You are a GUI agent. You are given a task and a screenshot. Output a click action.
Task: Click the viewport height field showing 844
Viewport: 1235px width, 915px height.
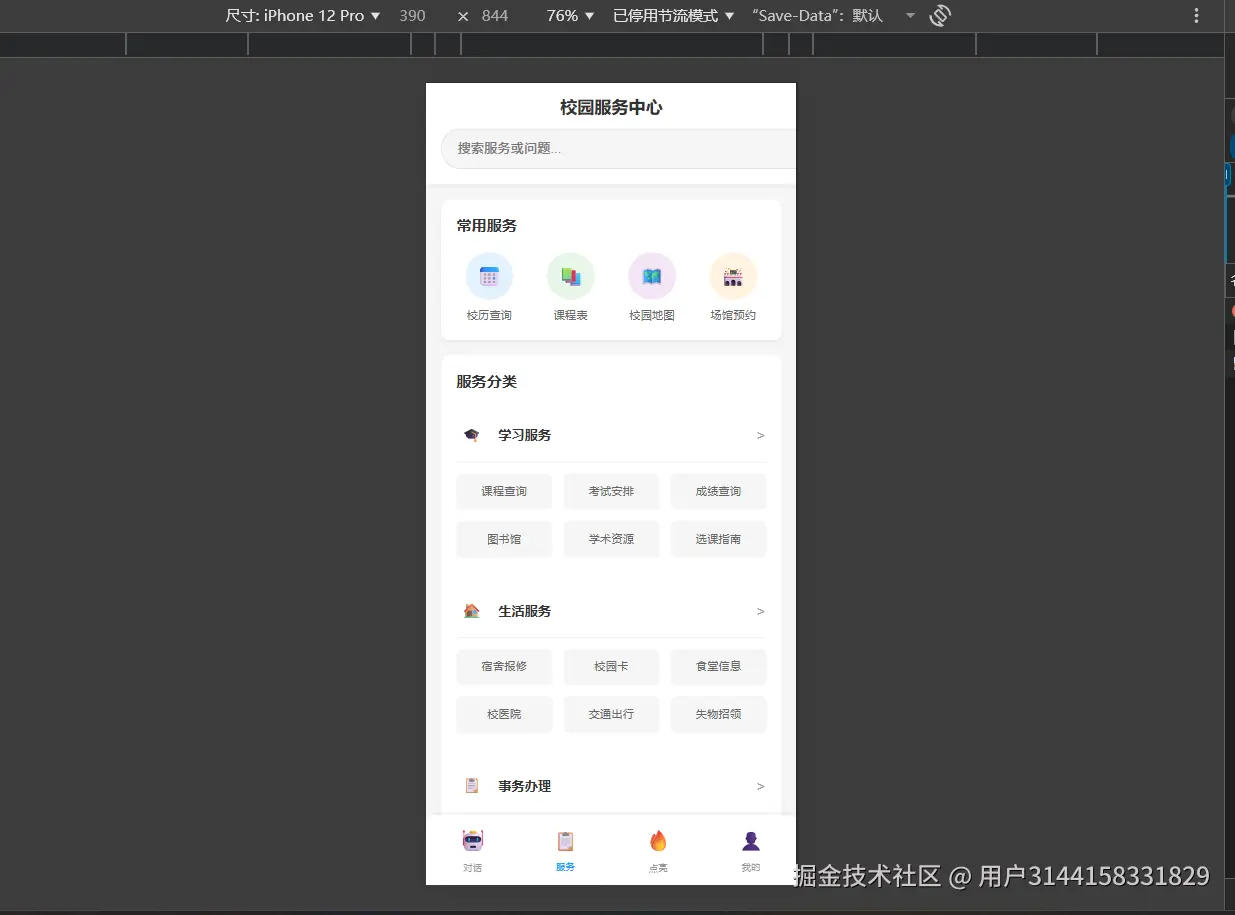495,15
